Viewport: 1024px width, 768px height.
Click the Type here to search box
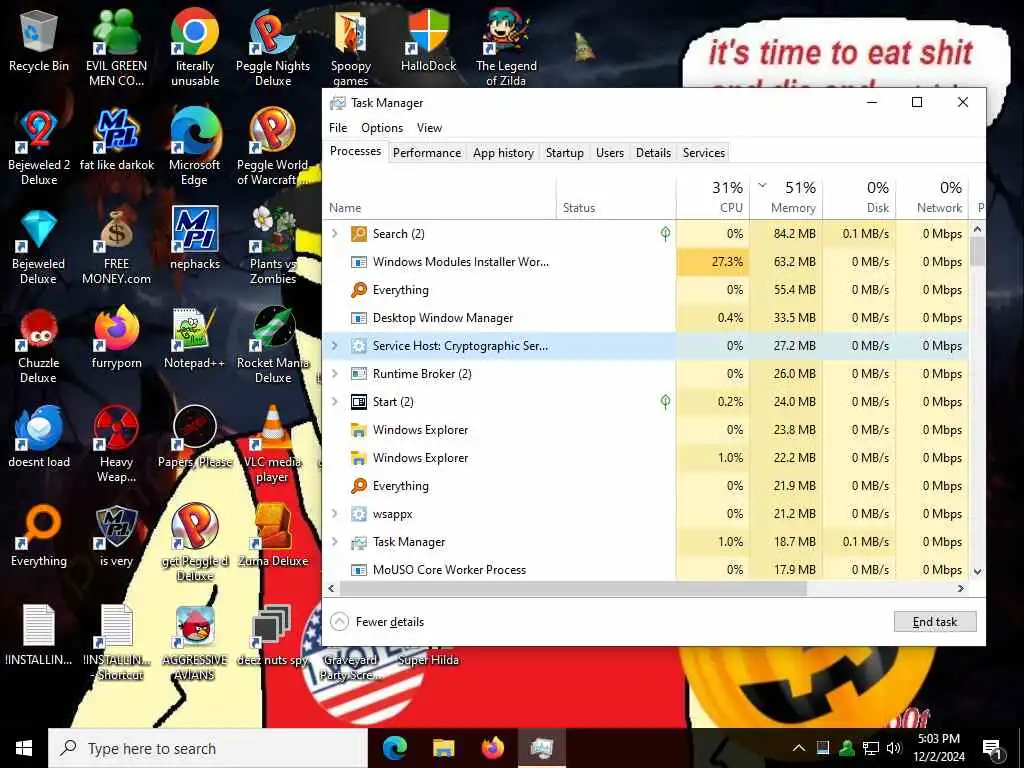click(x=208, y=748)
